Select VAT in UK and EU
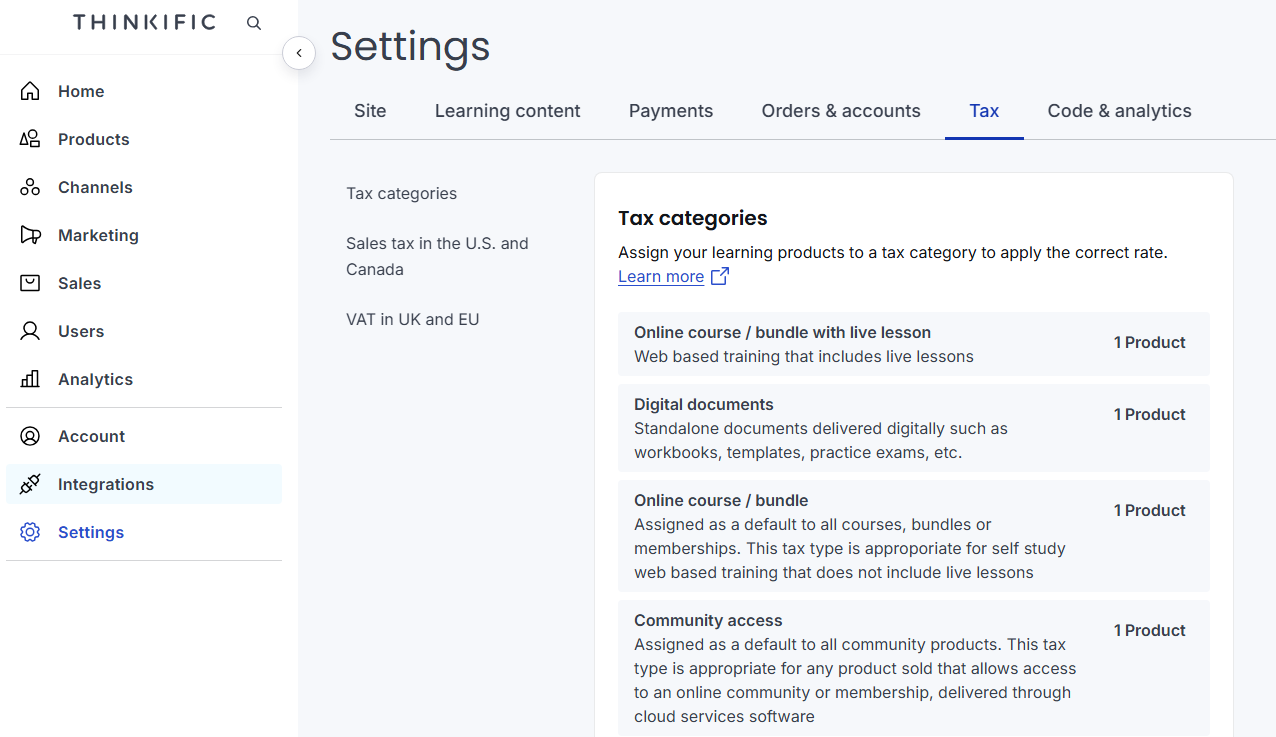This screenshot has height=737, width=1276. click(412, 320)
